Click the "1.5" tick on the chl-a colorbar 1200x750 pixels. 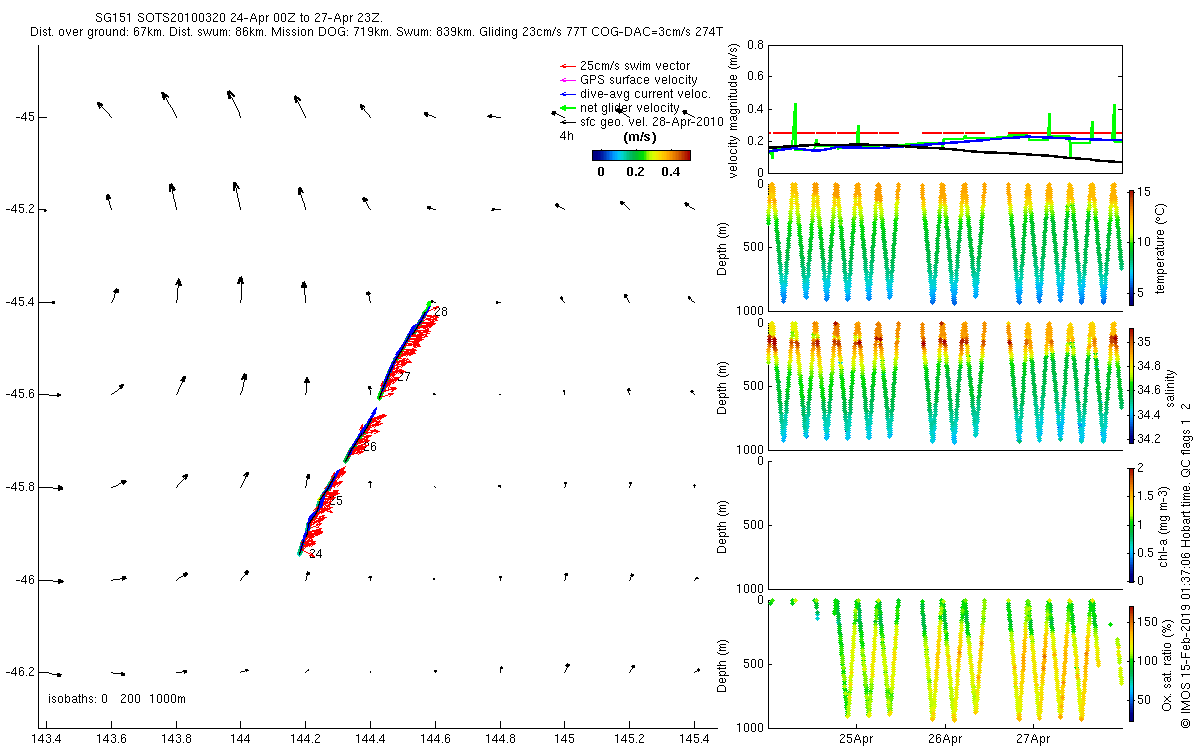coord(1148,496)
